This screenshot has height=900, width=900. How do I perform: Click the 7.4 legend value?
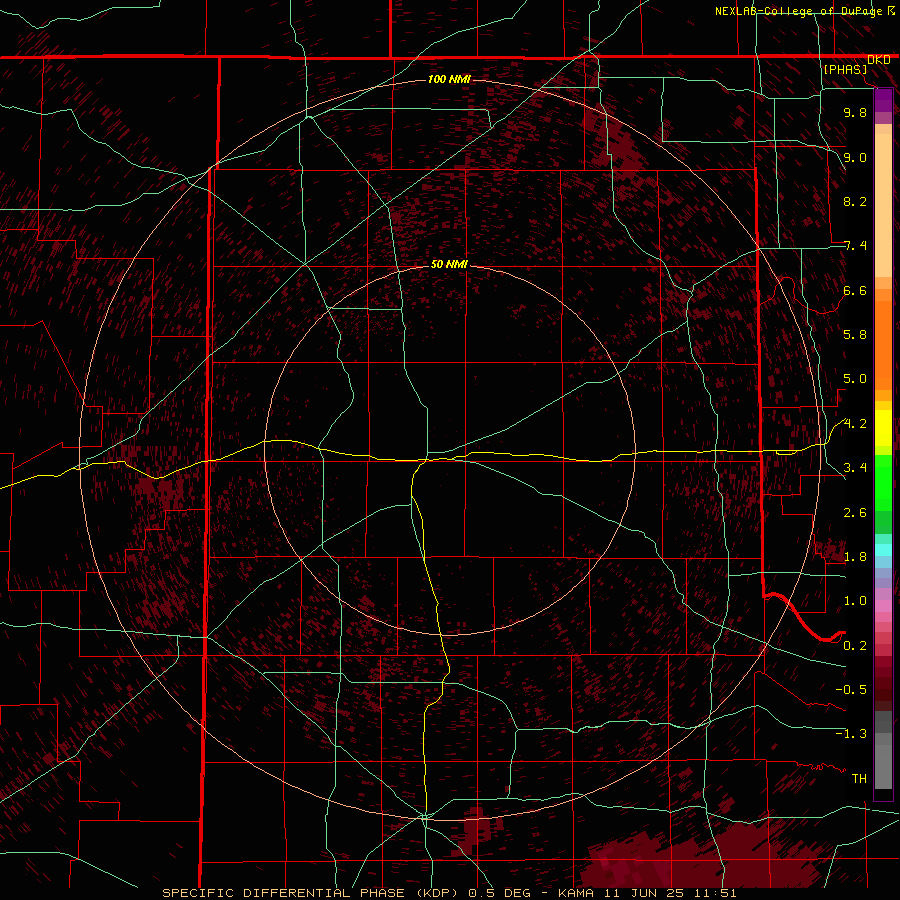tap(855, 246)
